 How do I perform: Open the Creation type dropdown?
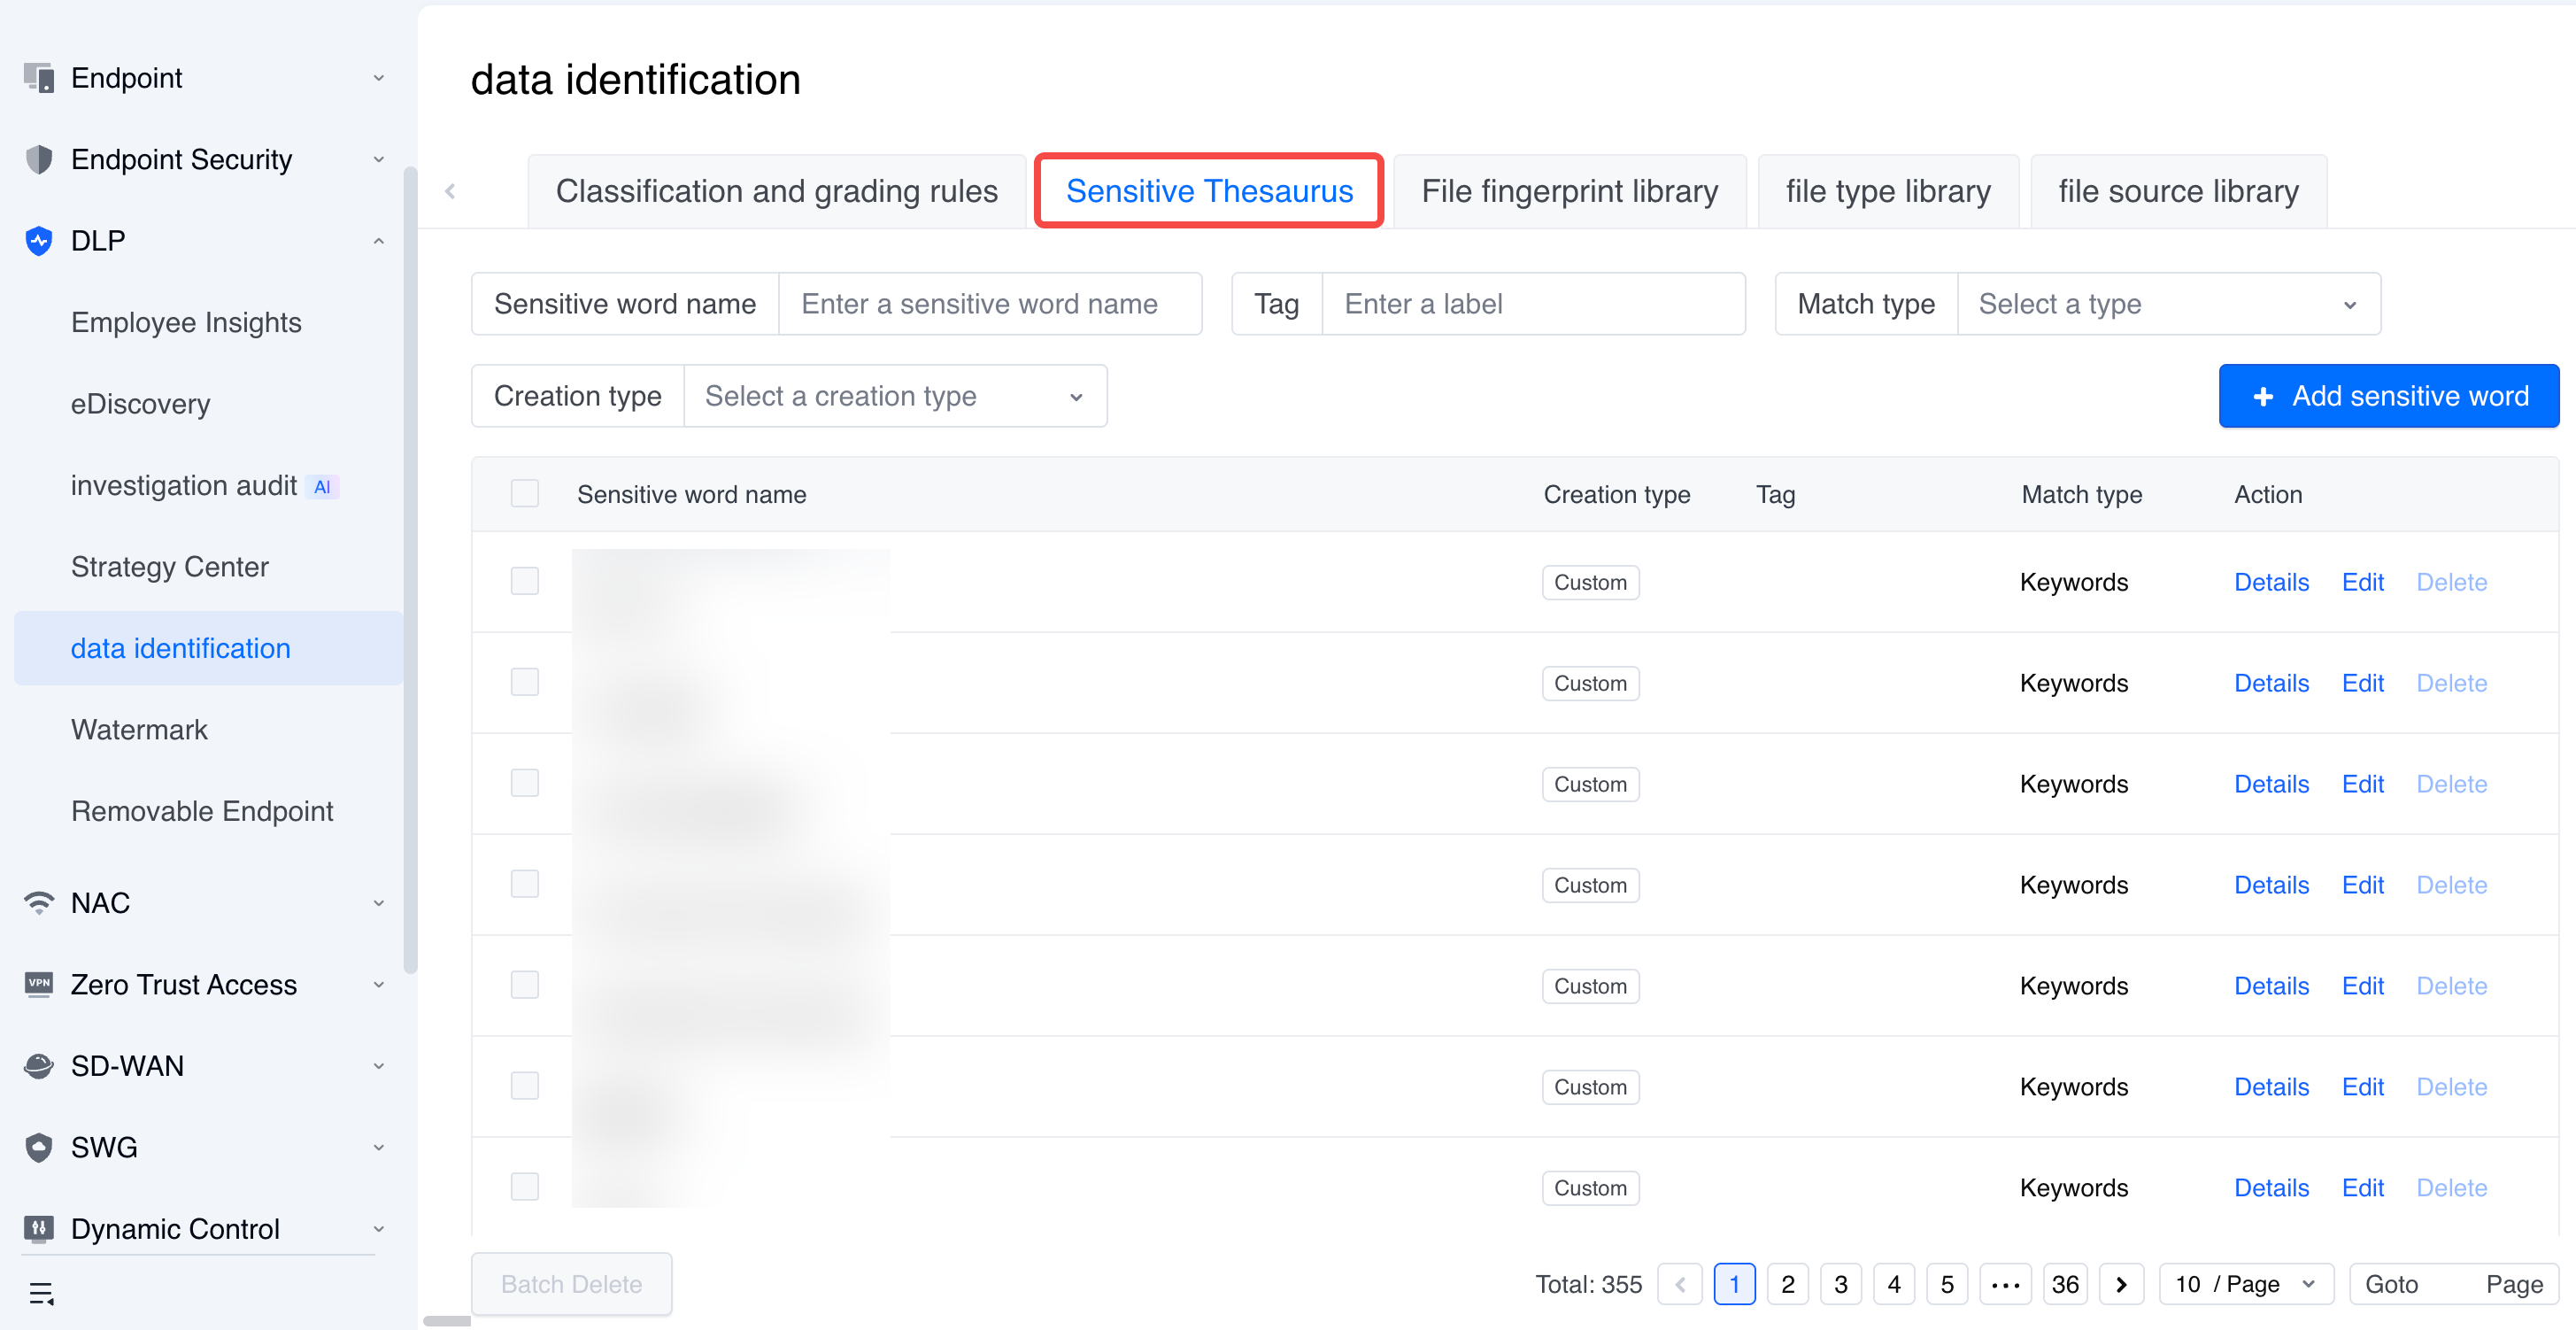[x=894, y=396]
